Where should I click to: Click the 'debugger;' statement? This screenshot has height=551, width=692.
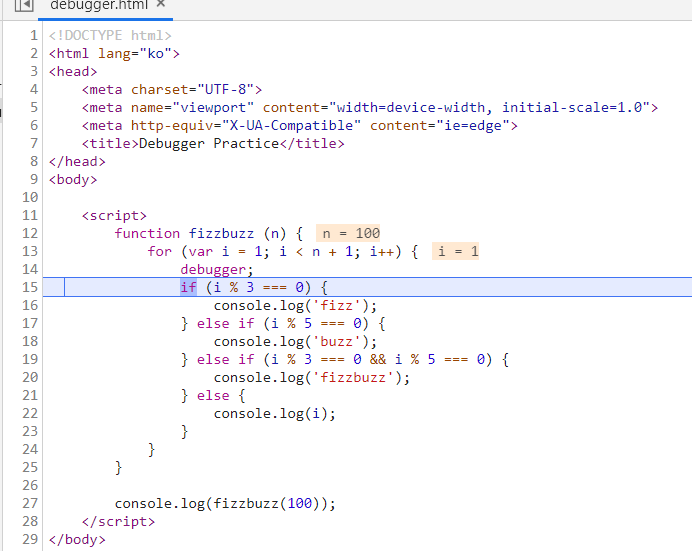point(217,270)
